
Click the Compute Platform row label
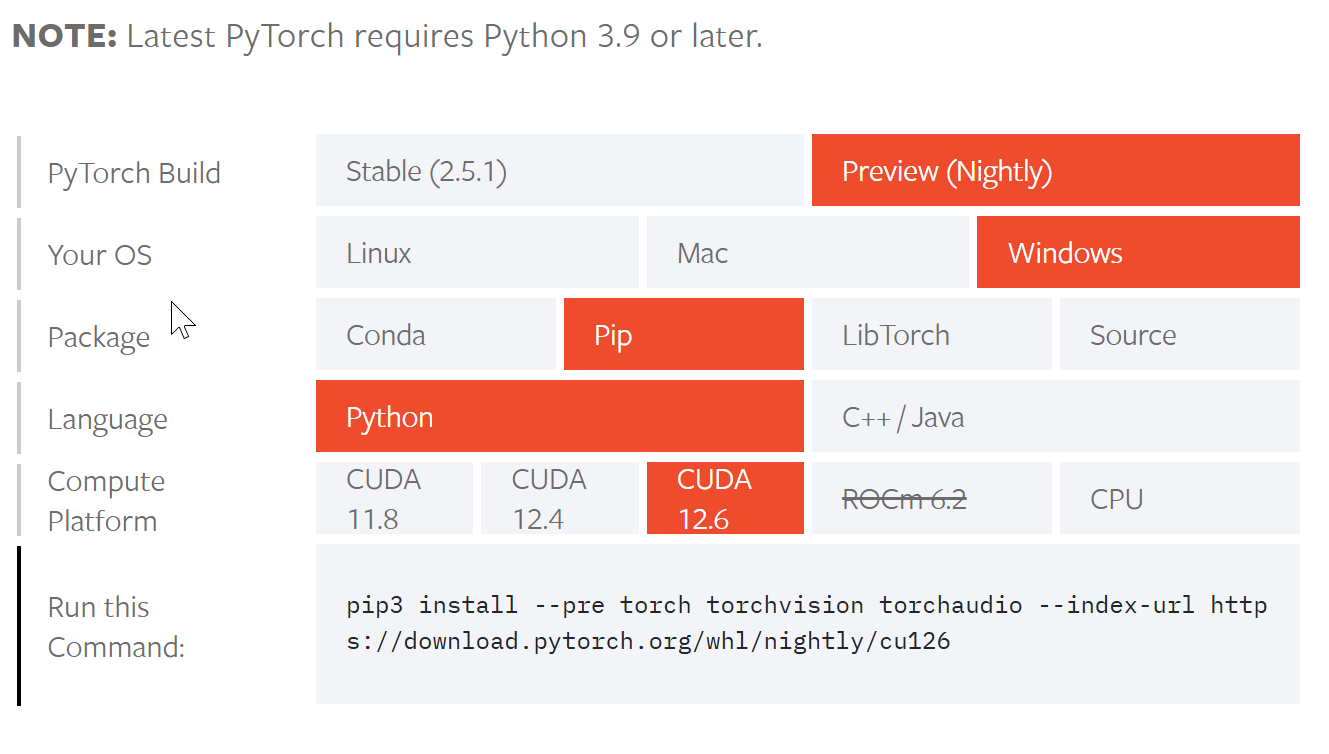click(106, 501)
